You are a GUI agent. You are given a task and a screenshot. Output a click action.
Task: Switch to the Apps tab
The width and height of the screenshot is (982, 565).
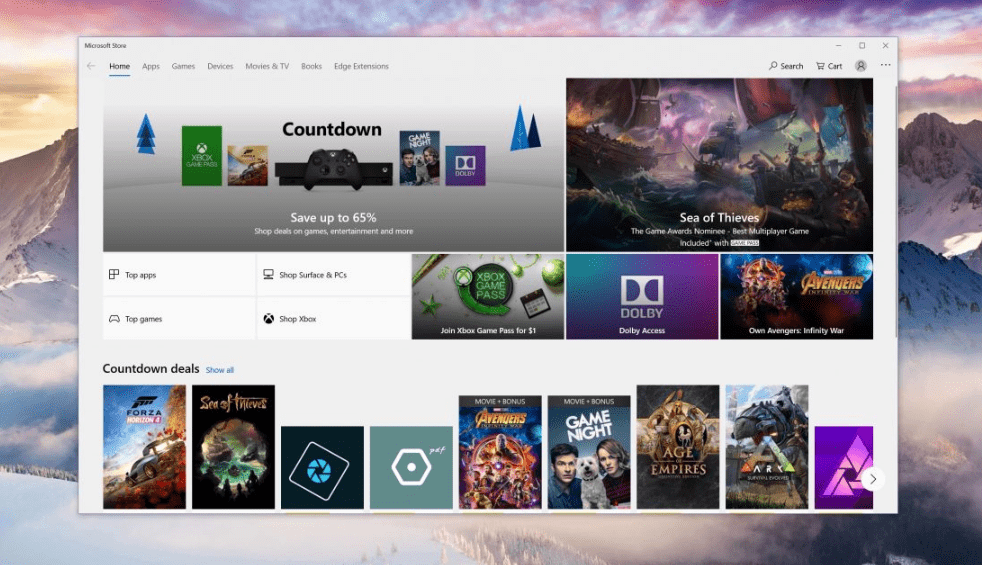pos(151,66)
